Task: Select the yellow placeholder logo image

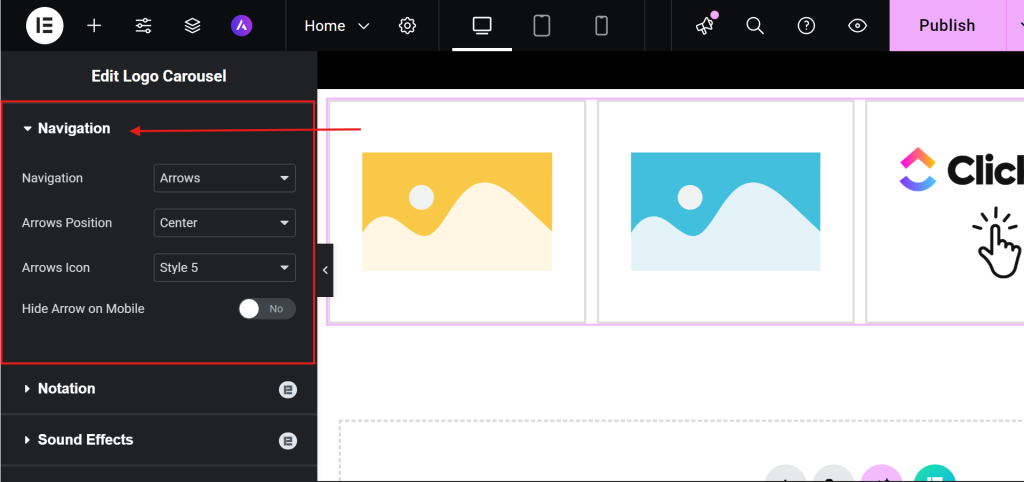Action: [457, 212]
